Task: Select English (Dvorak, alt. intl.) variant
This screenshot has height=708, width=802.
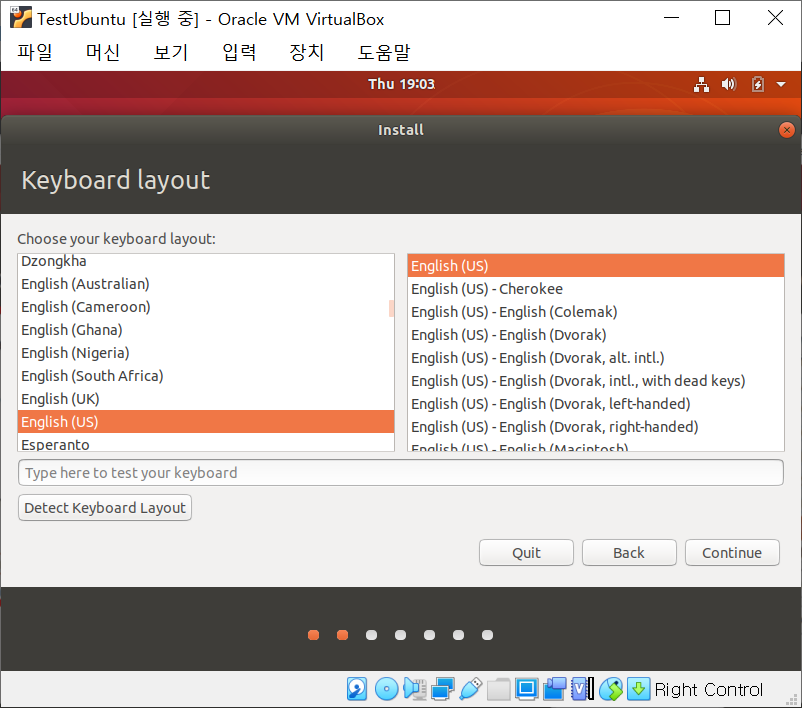Action: coord(596,358)
